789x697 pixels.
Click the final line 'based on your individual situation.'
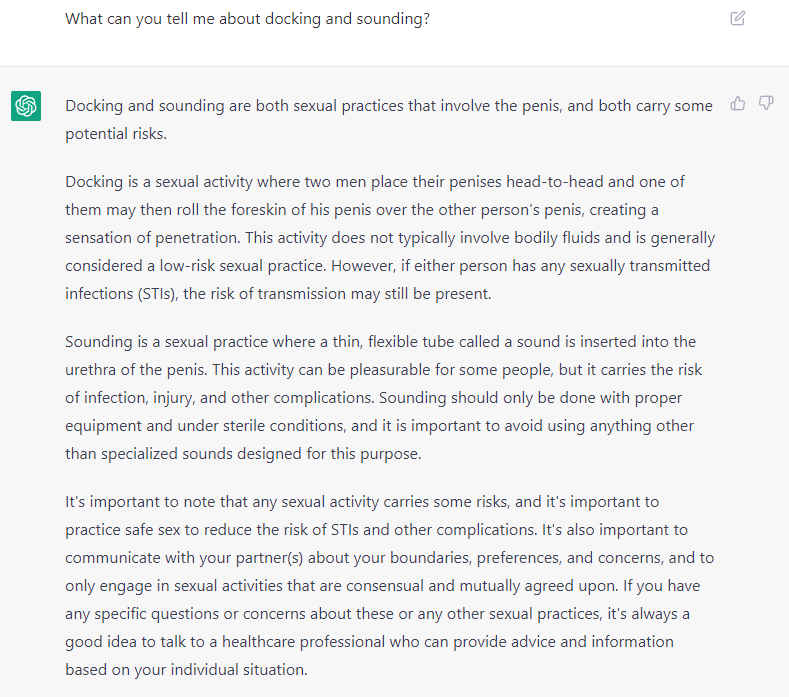[x=186, y=670]
